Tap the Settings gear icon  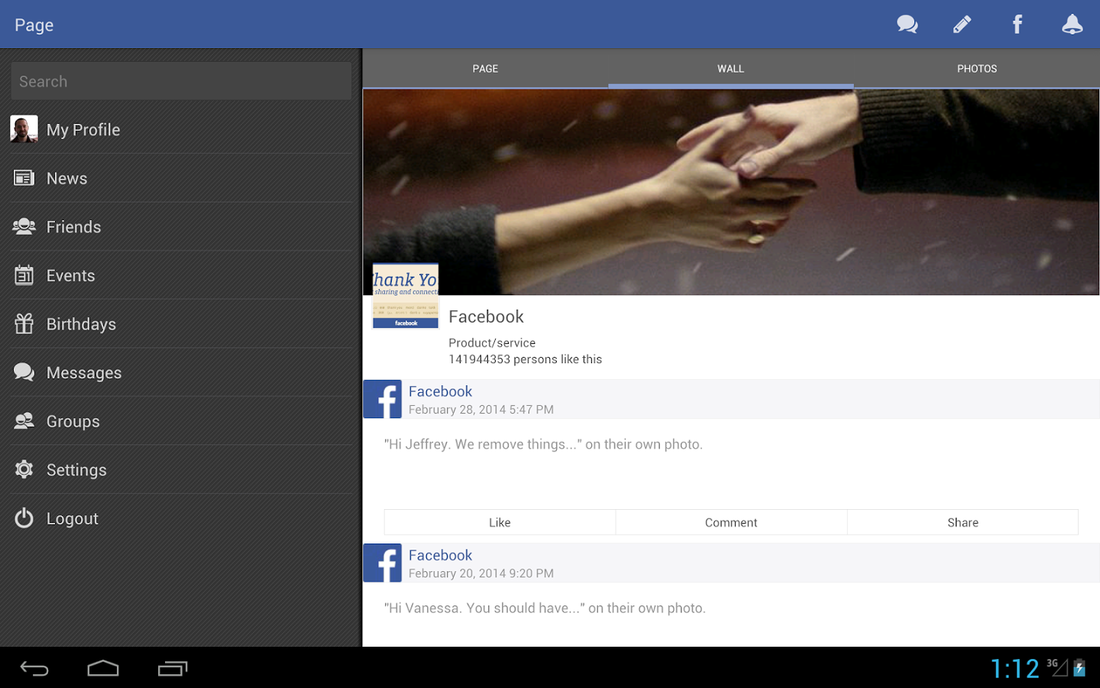pyautogui.click(x=24, y=469)
